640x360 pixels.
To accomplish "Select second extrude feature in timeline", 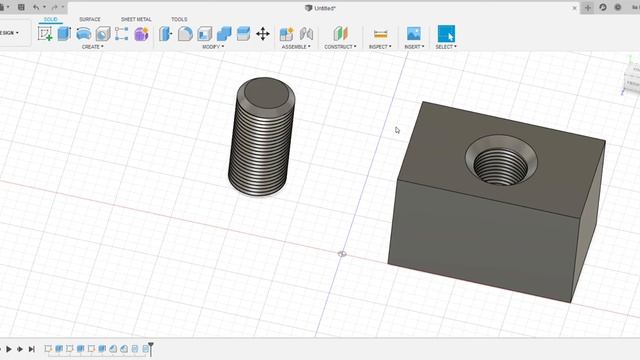I will click(80, 349).
